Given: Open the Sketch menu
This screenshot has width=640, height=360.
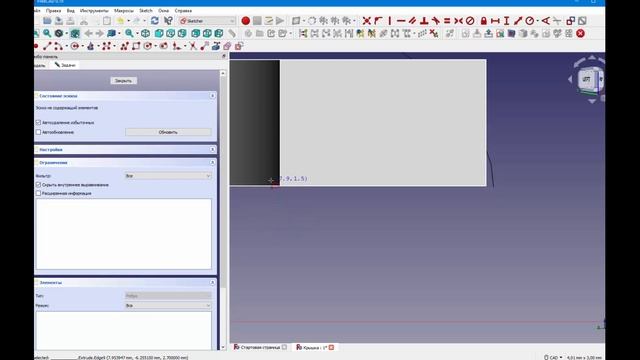Looking at the screenshot, I should [146, 11].
